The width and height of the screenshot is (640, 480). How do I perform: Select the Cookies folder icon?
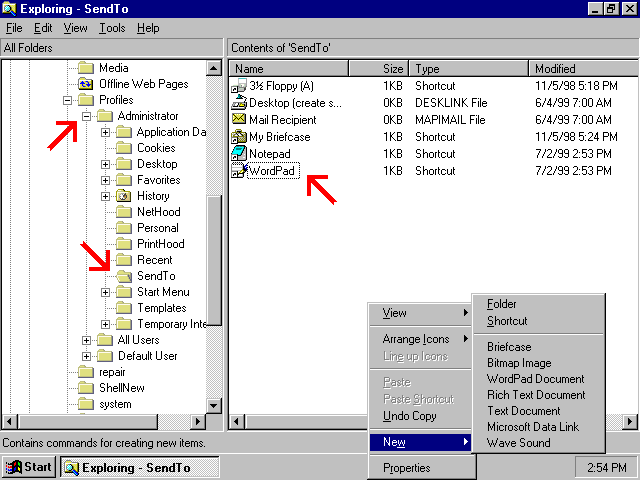(124, 148)
